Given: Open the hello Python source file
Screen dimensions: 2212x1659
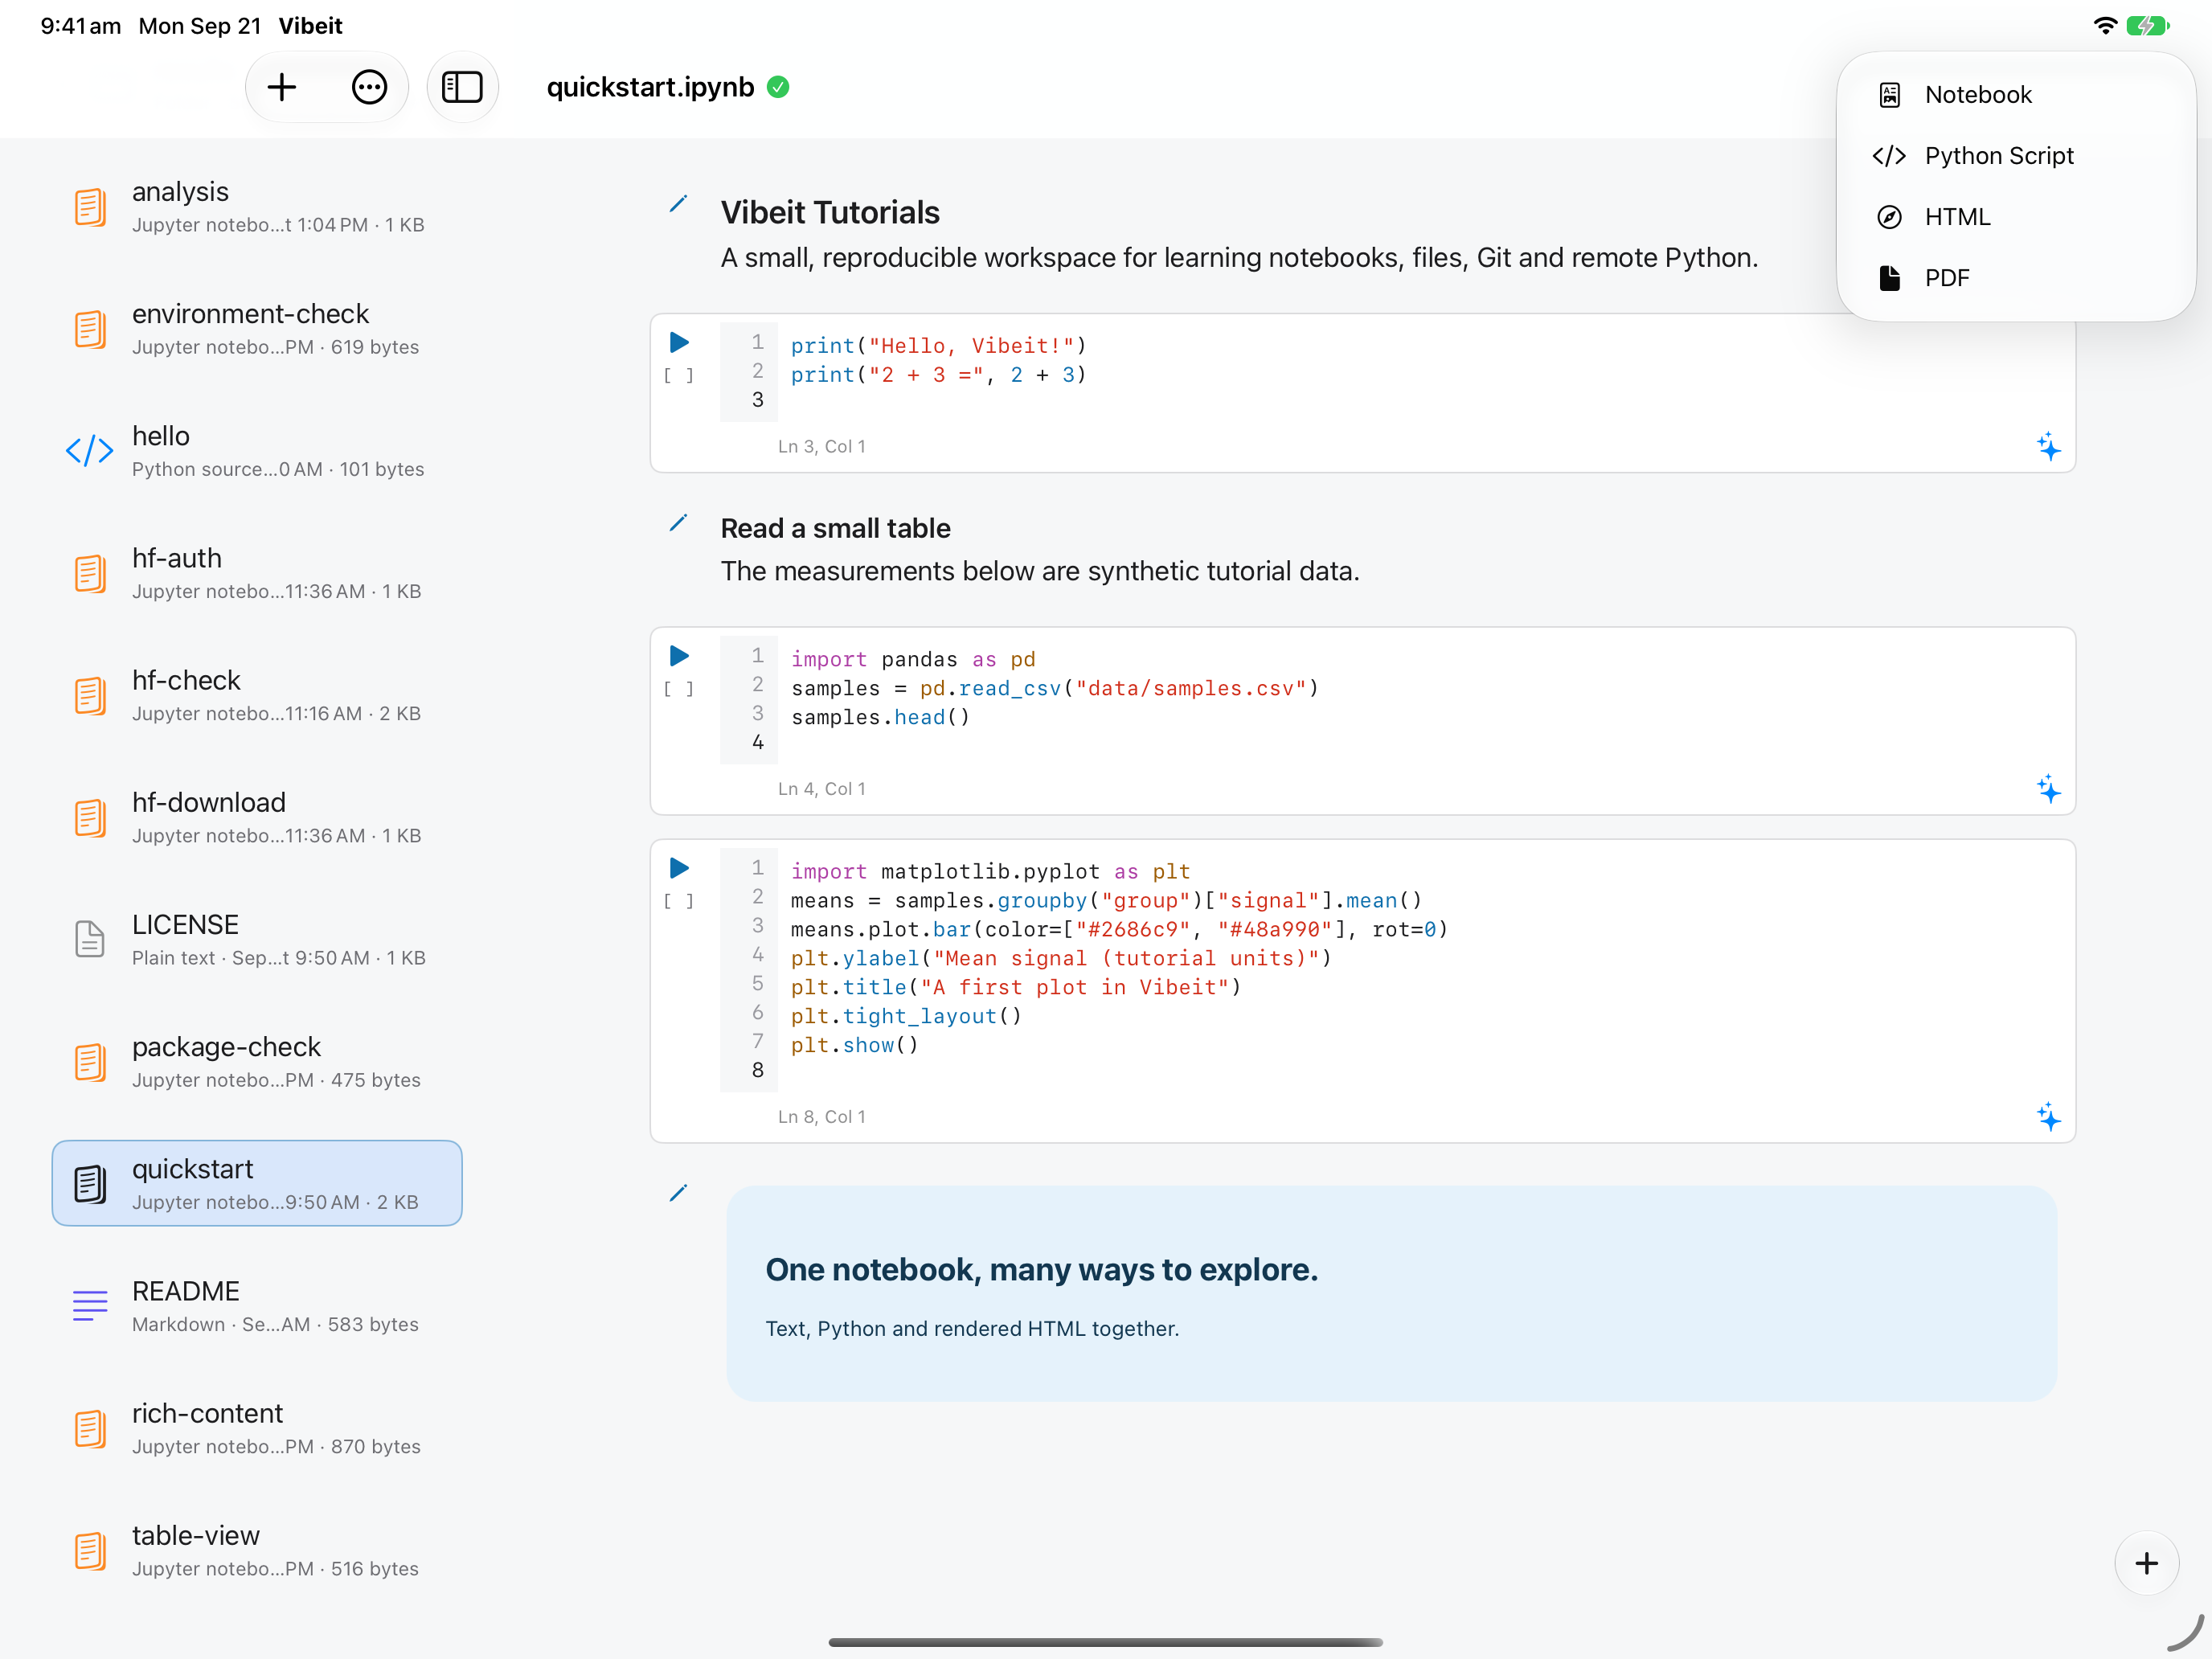Looking at the screenshot, I should (x=257, y=450).
